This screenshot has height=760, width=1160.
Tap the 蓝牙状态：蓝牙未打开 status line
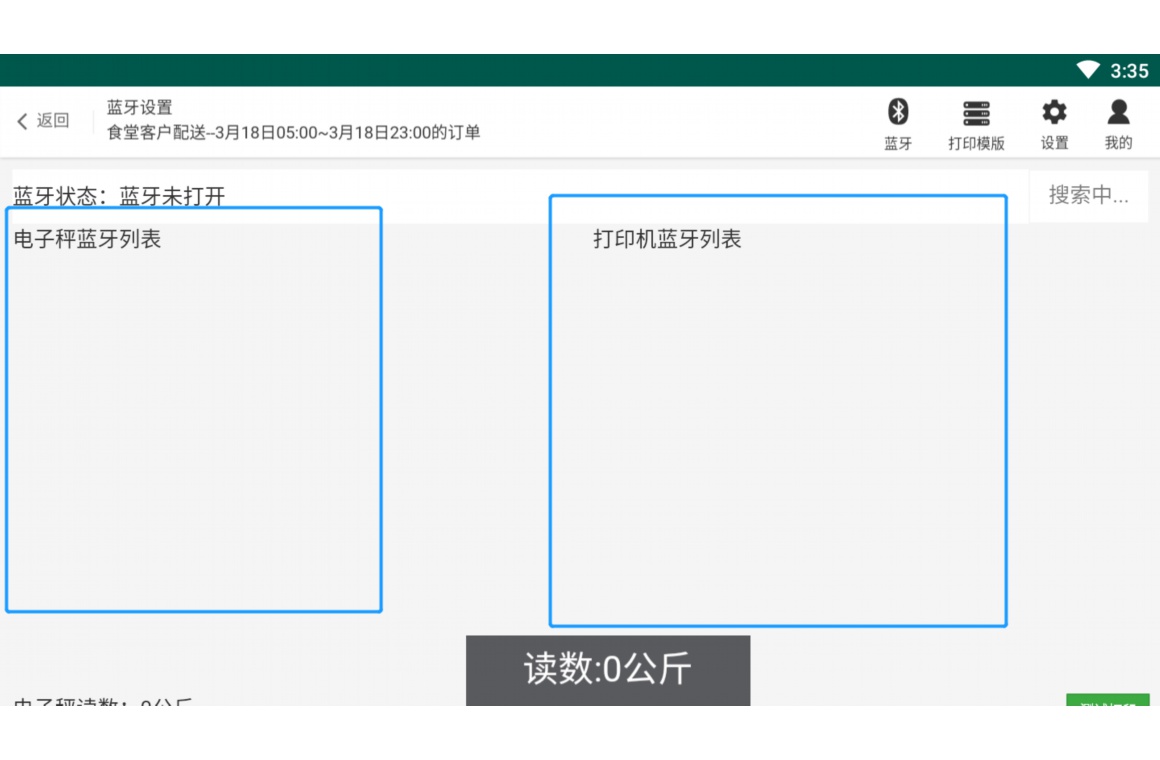point(120,196)
